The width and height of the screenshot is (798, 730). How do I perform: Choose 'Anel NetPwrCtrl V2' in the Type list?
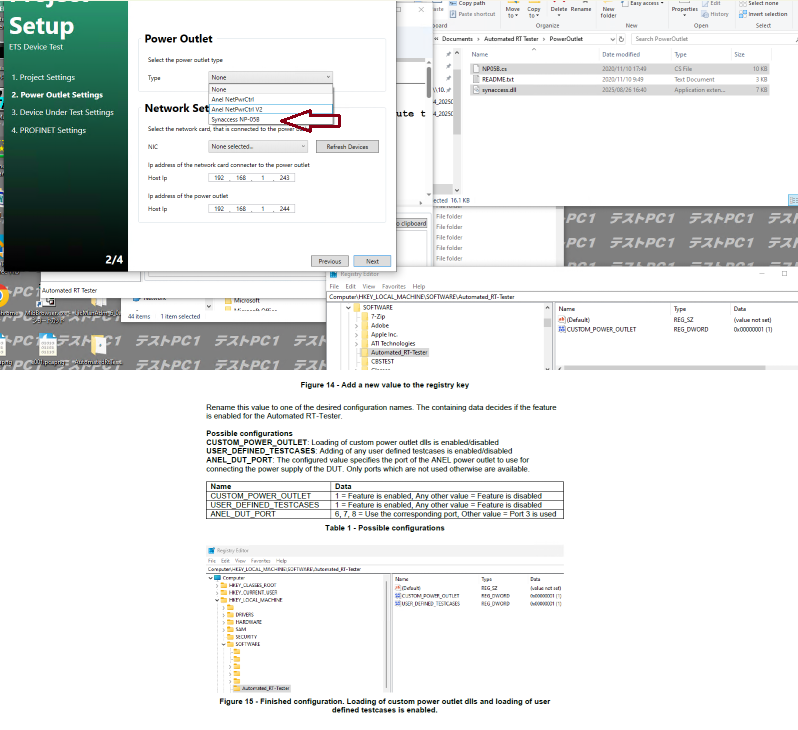click(271, 109)
